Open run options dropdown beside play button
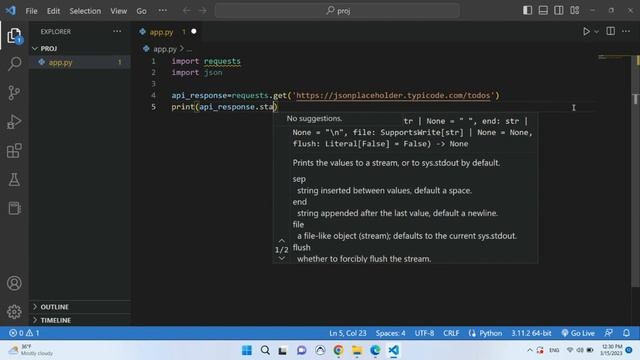Viewport: 640px width, 360px height. click(x=597, y=32)
